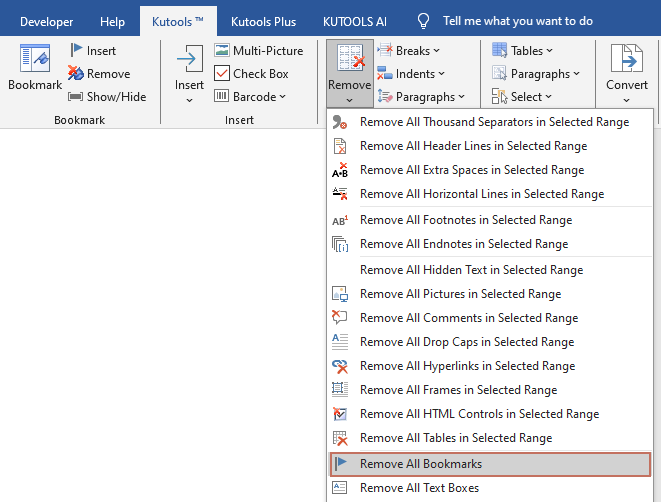Switch to the Help tab

112,21
